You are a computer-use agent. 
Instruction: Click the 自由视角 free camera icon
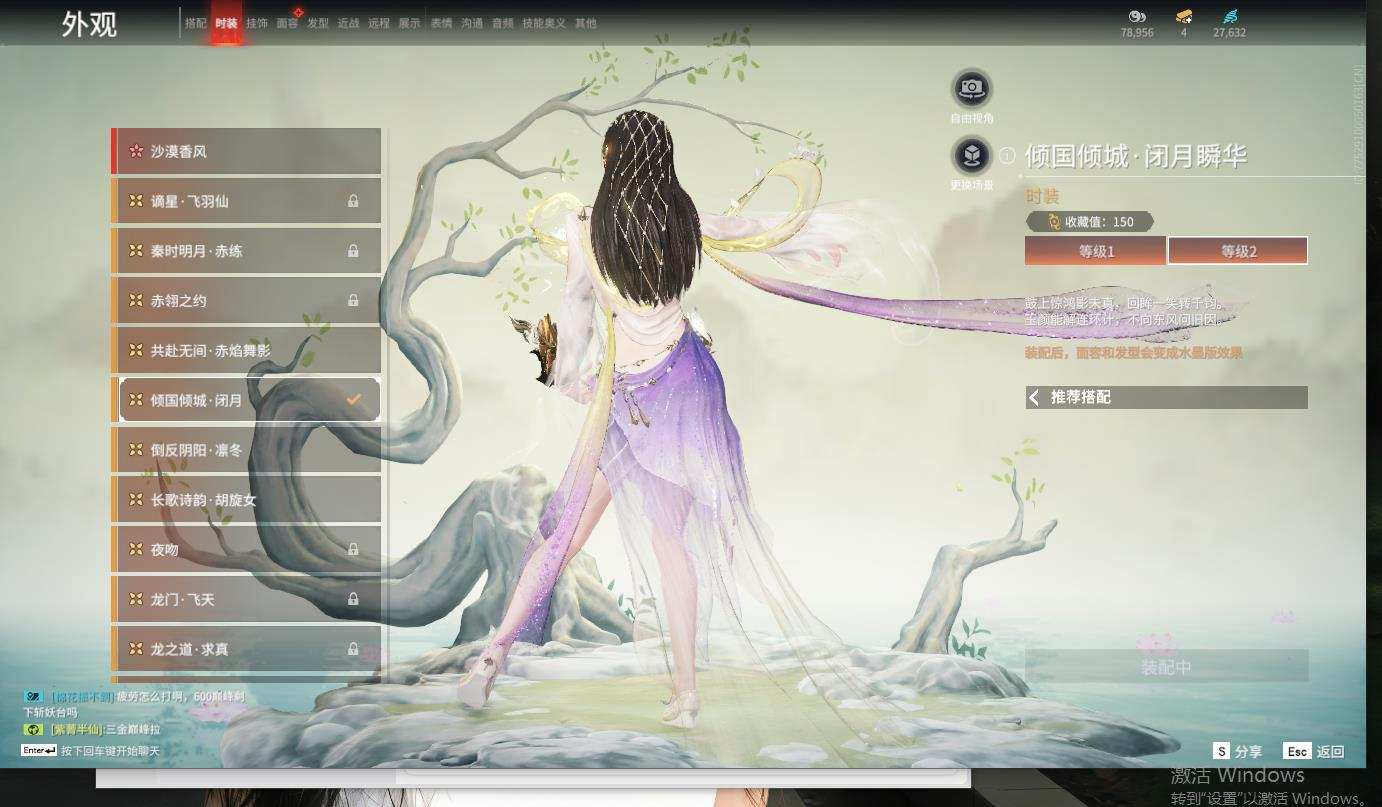pos(970,89)
